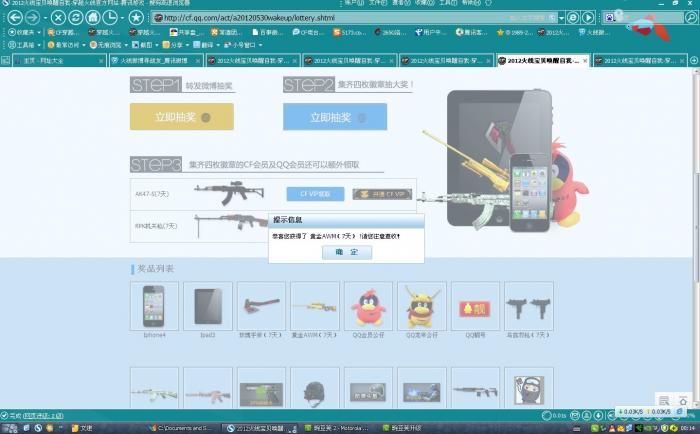Open the browser Home page icon
Screen dimensions: 700x434
93,18
